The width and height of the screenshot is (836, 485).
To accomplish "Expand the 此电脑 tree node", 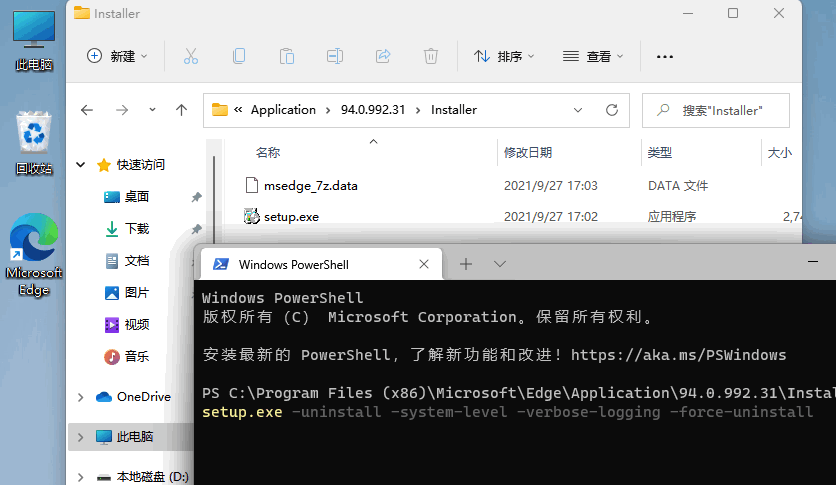I will pyautogui.click(x=81, y=437).
